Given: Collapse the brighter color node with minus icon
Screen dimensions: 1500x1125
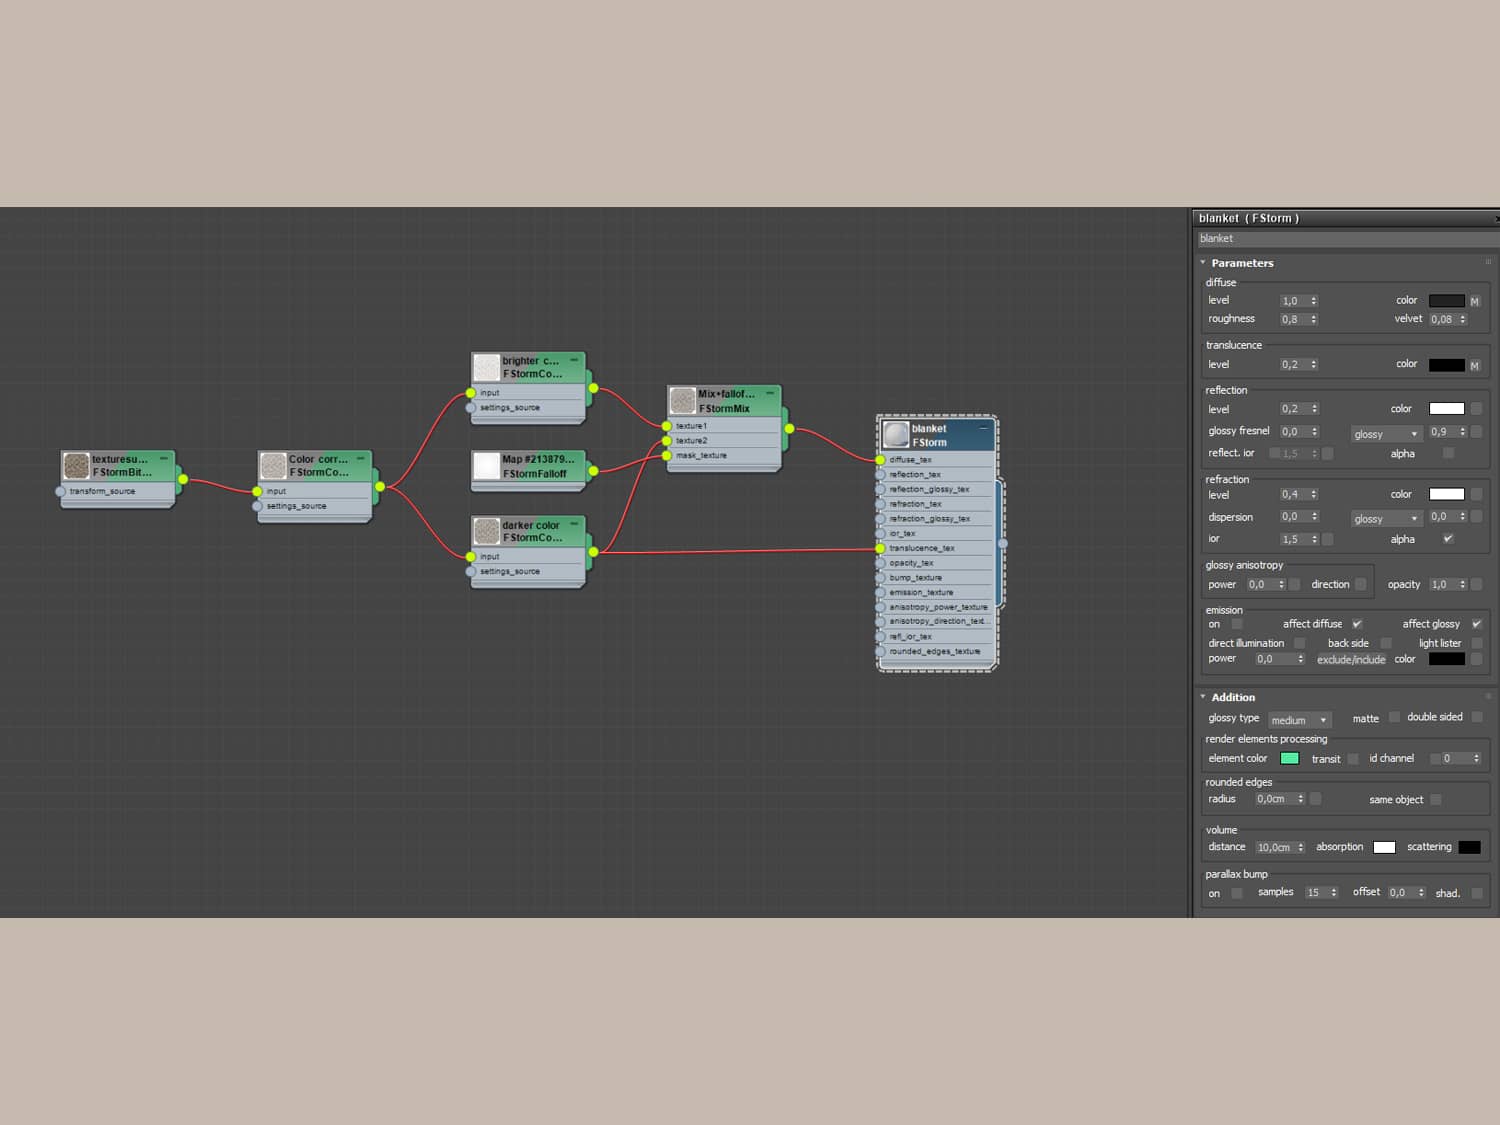Looking at the screenshot, I should [x=574, y=359].
